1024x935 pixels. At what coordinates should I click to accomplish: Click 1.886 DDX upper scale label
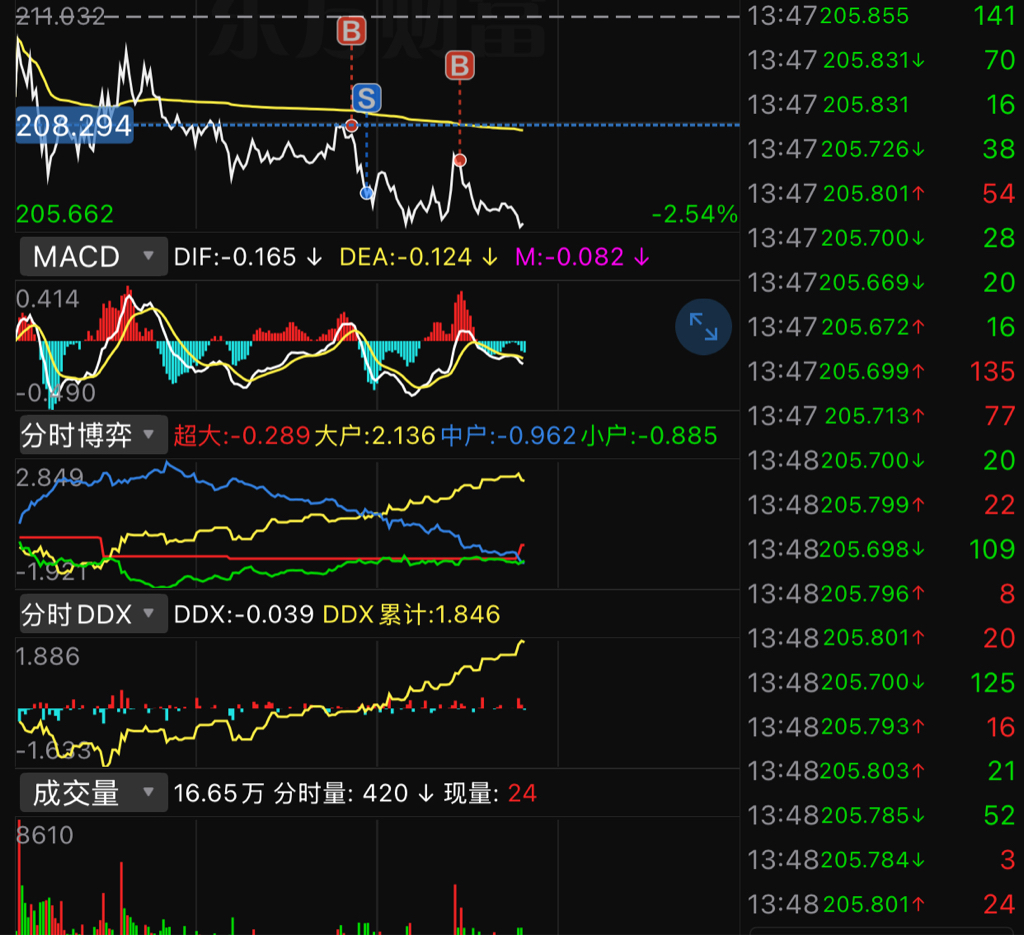coord(47,656)
